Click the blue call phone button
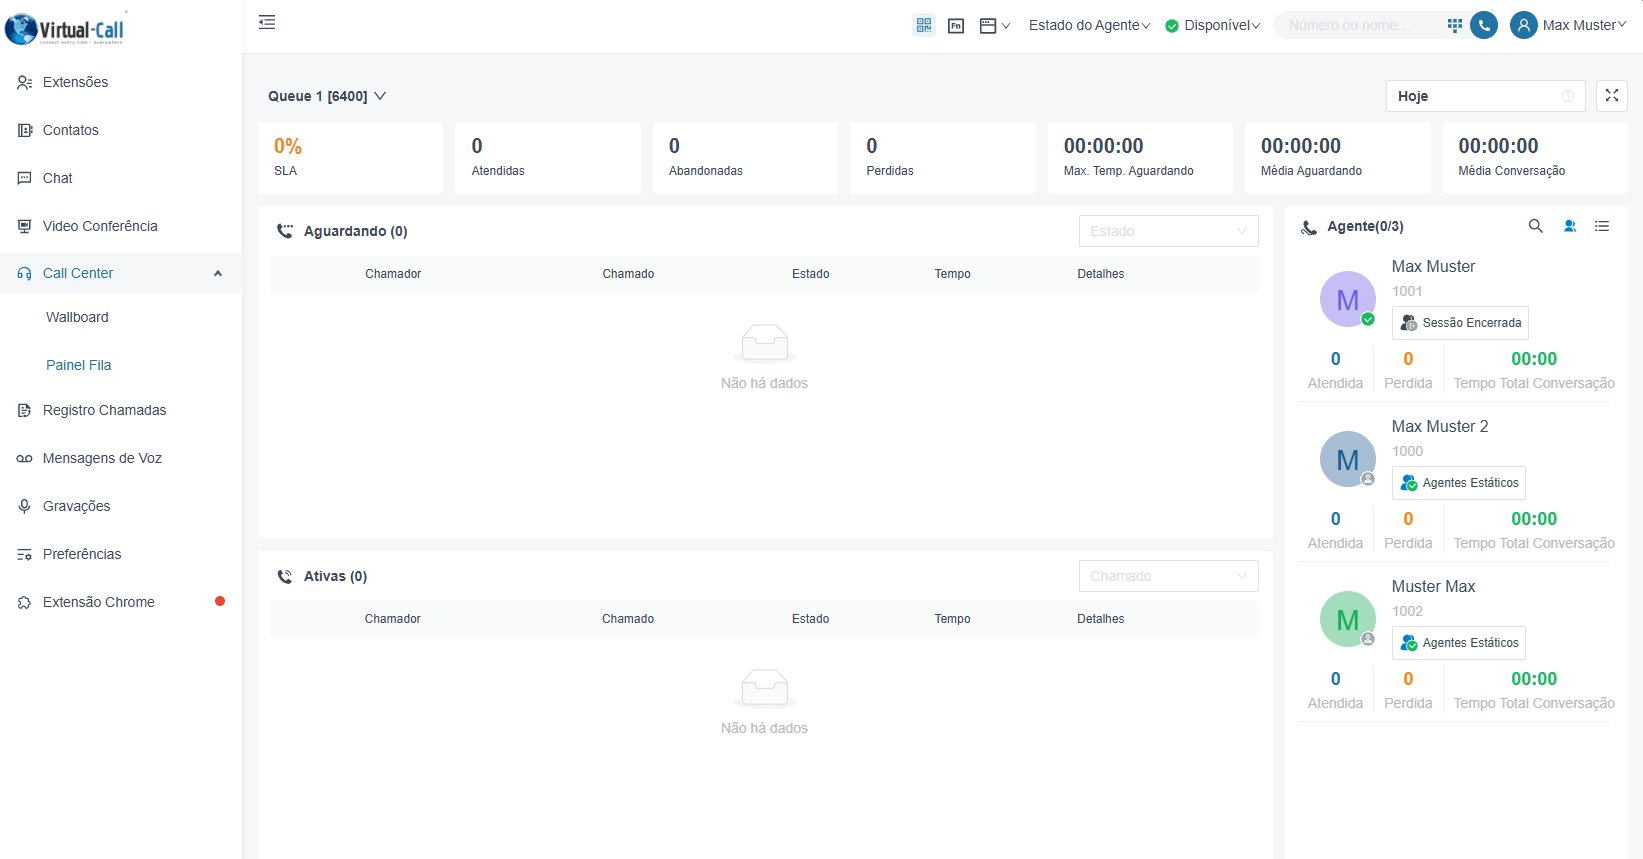 click(1484, 25)
